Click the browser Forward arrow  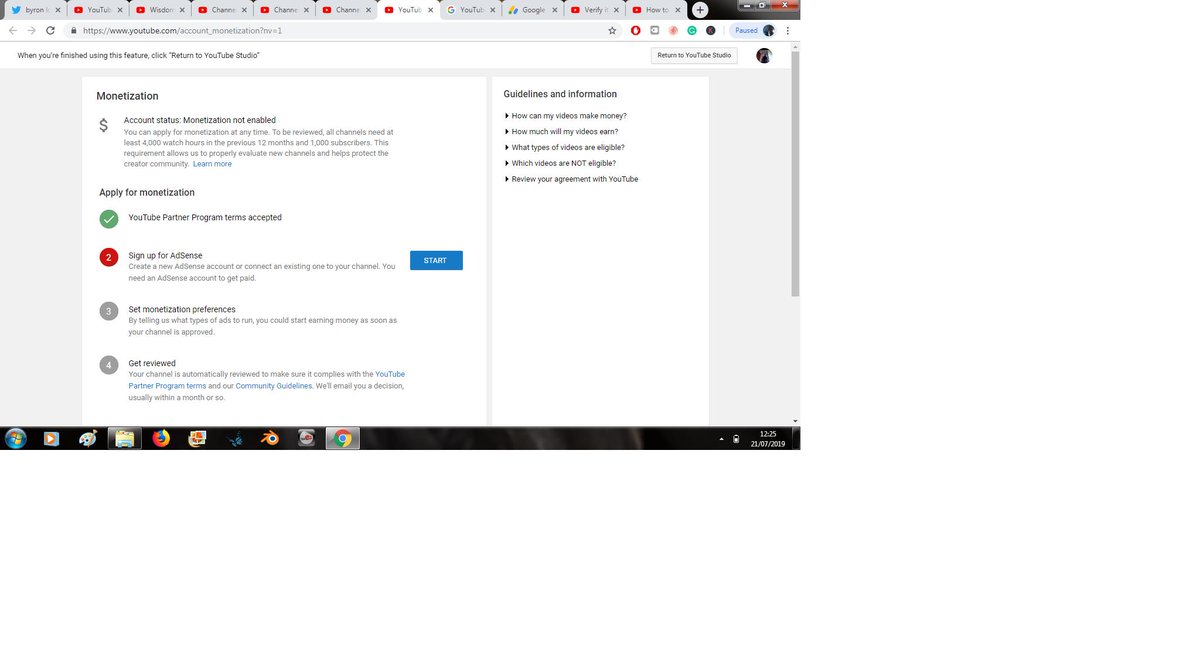click(x=31, y=31)
